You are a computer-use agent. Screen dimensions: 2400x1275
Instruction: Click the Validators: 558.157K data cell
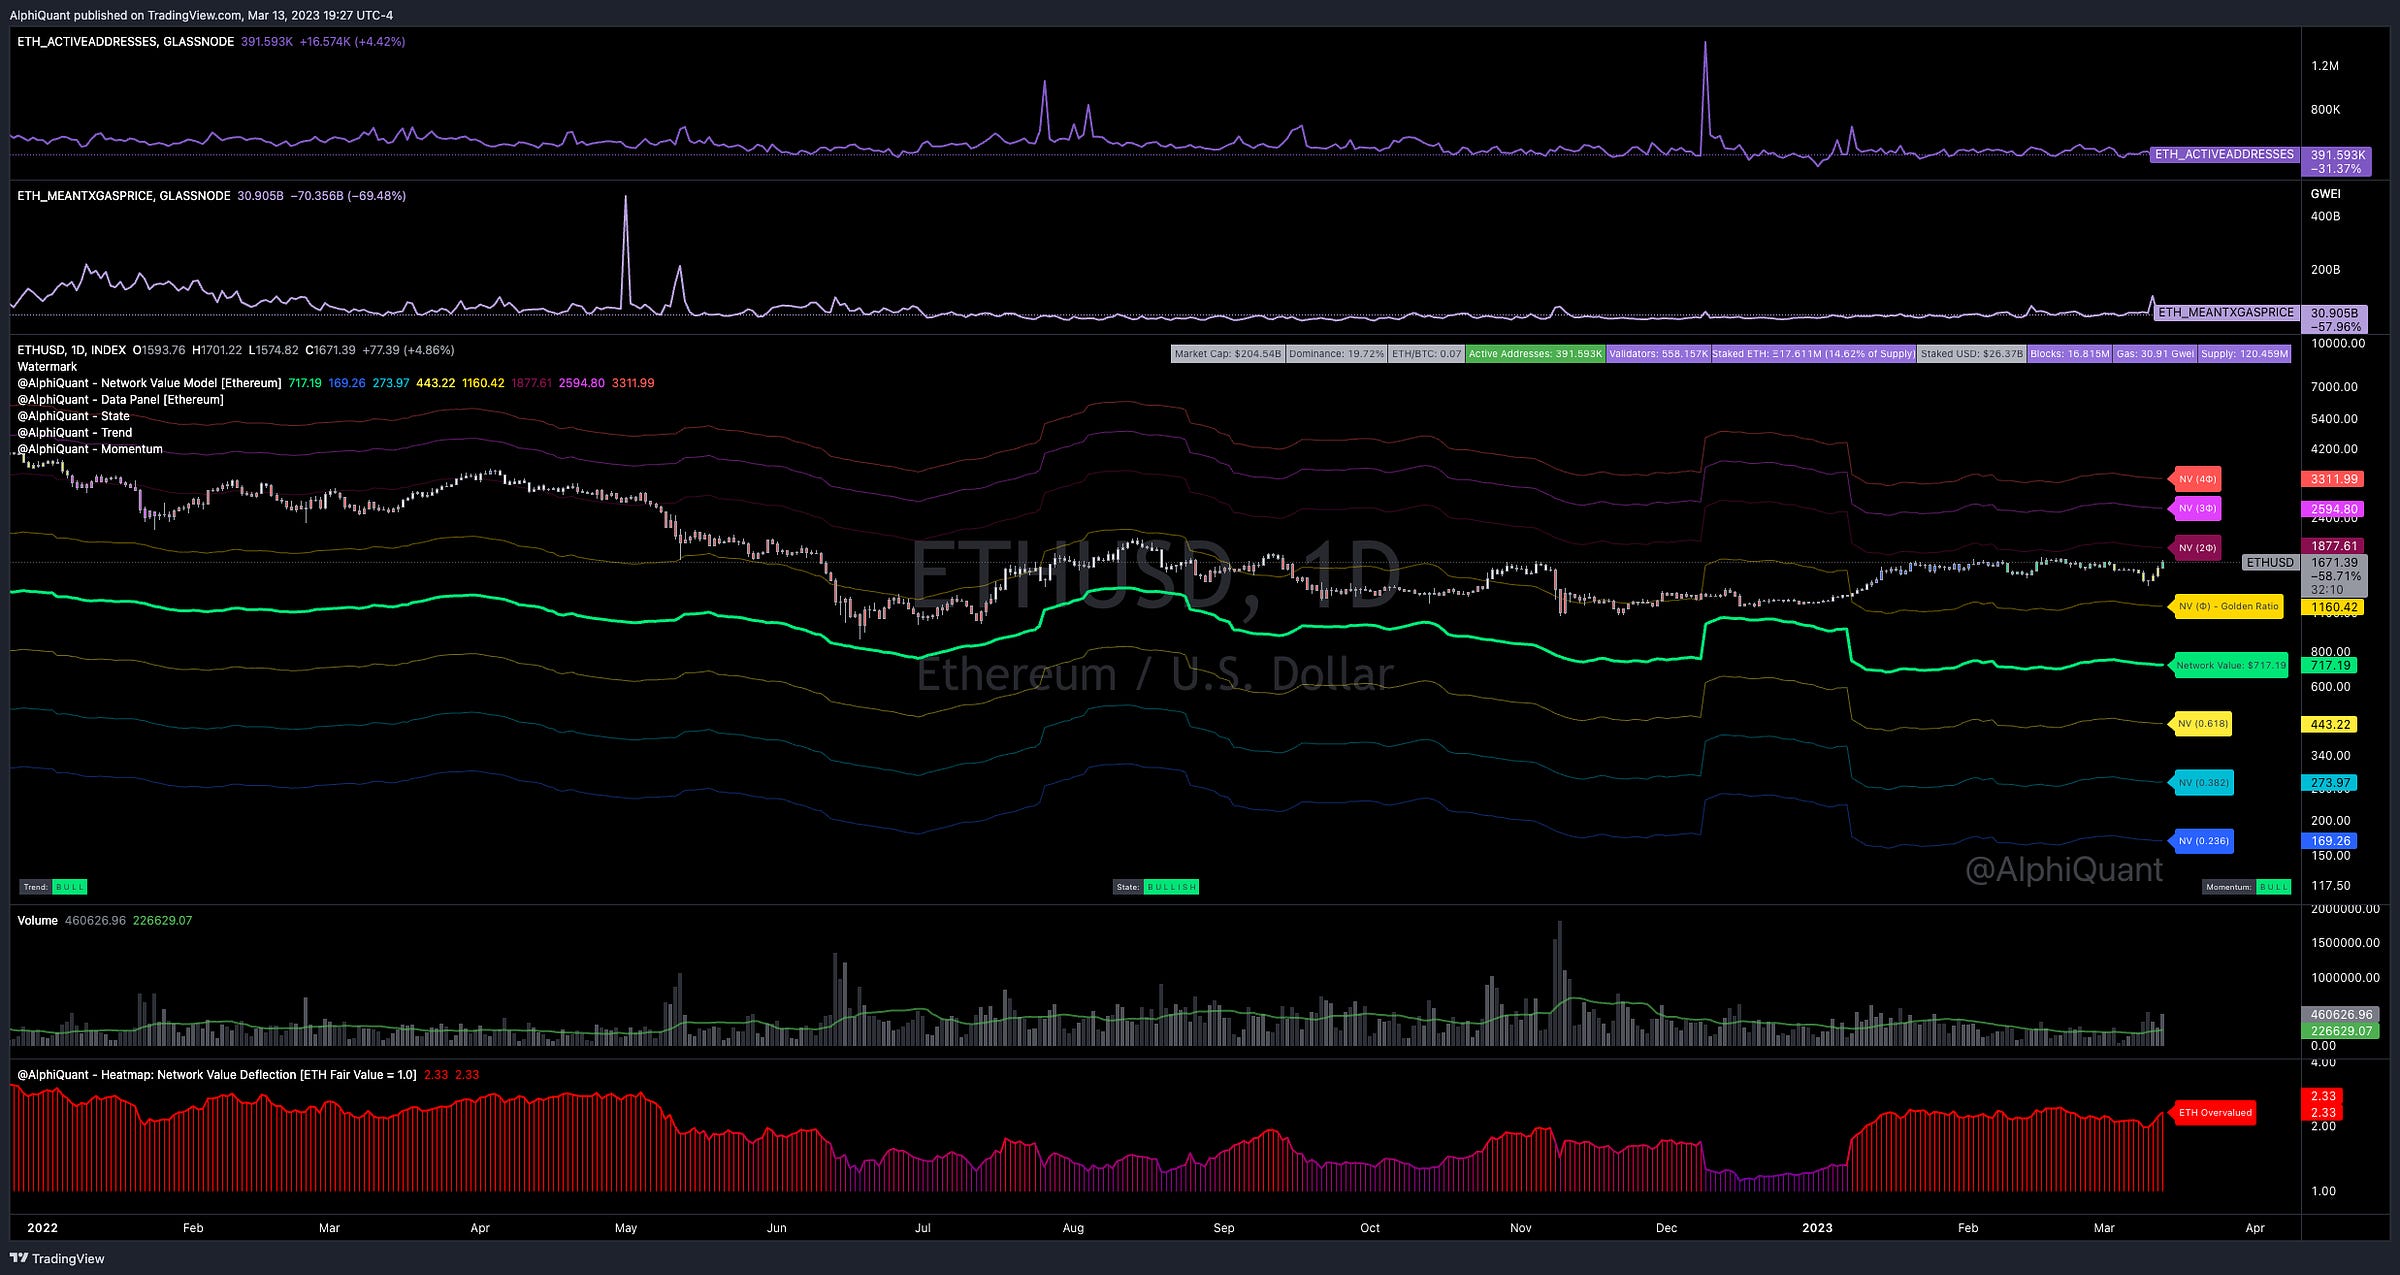[1659, 354]
